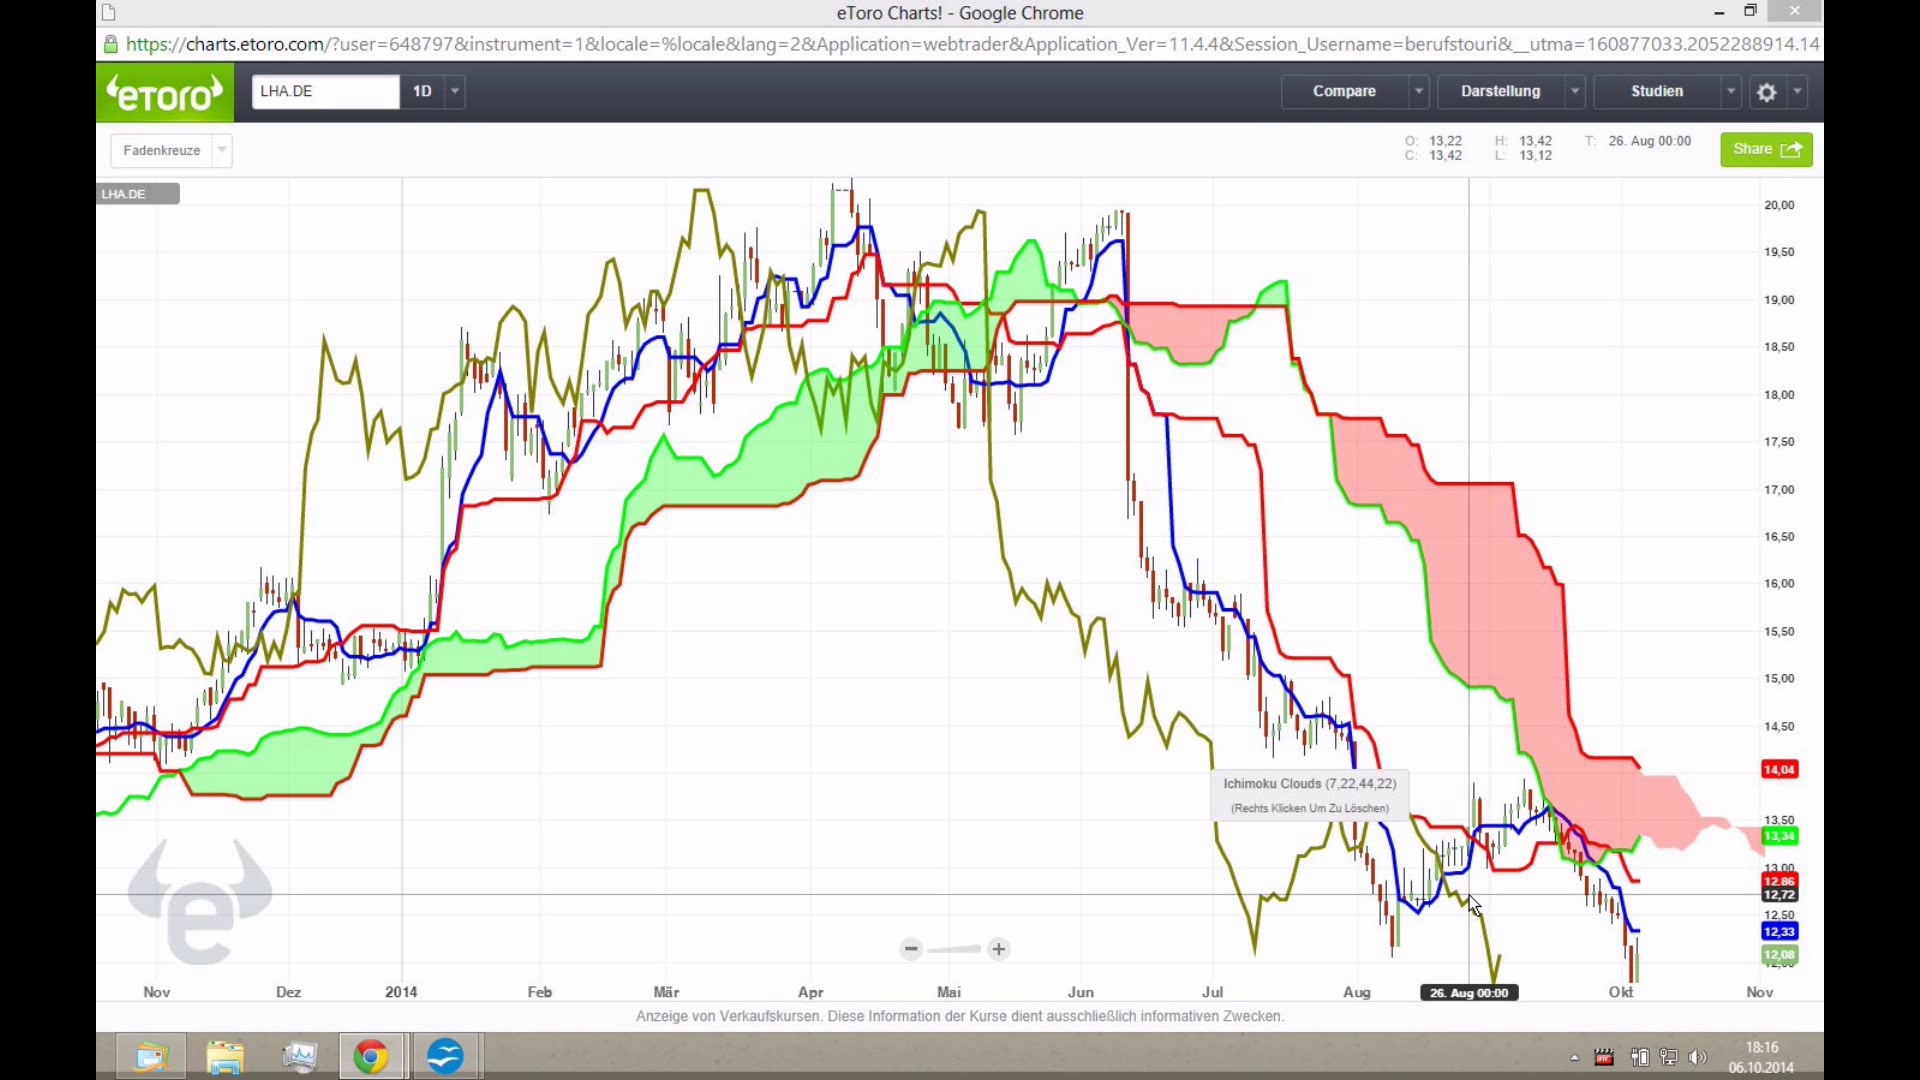The width and height of the screenshot is (1920, 1080).
Task: Click the Compare button
Action: point(1344,91)
